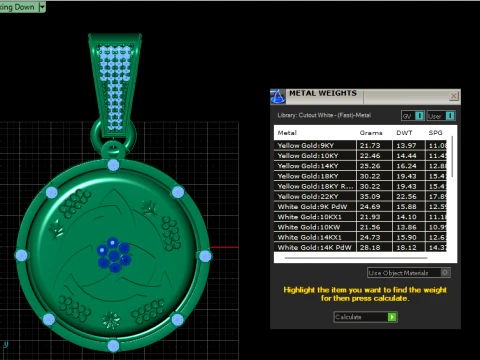The width and height of the screenshot is (480, 360).
Task: Select the Yellow Gold:18KY R... row
Action: pos(360,186)
